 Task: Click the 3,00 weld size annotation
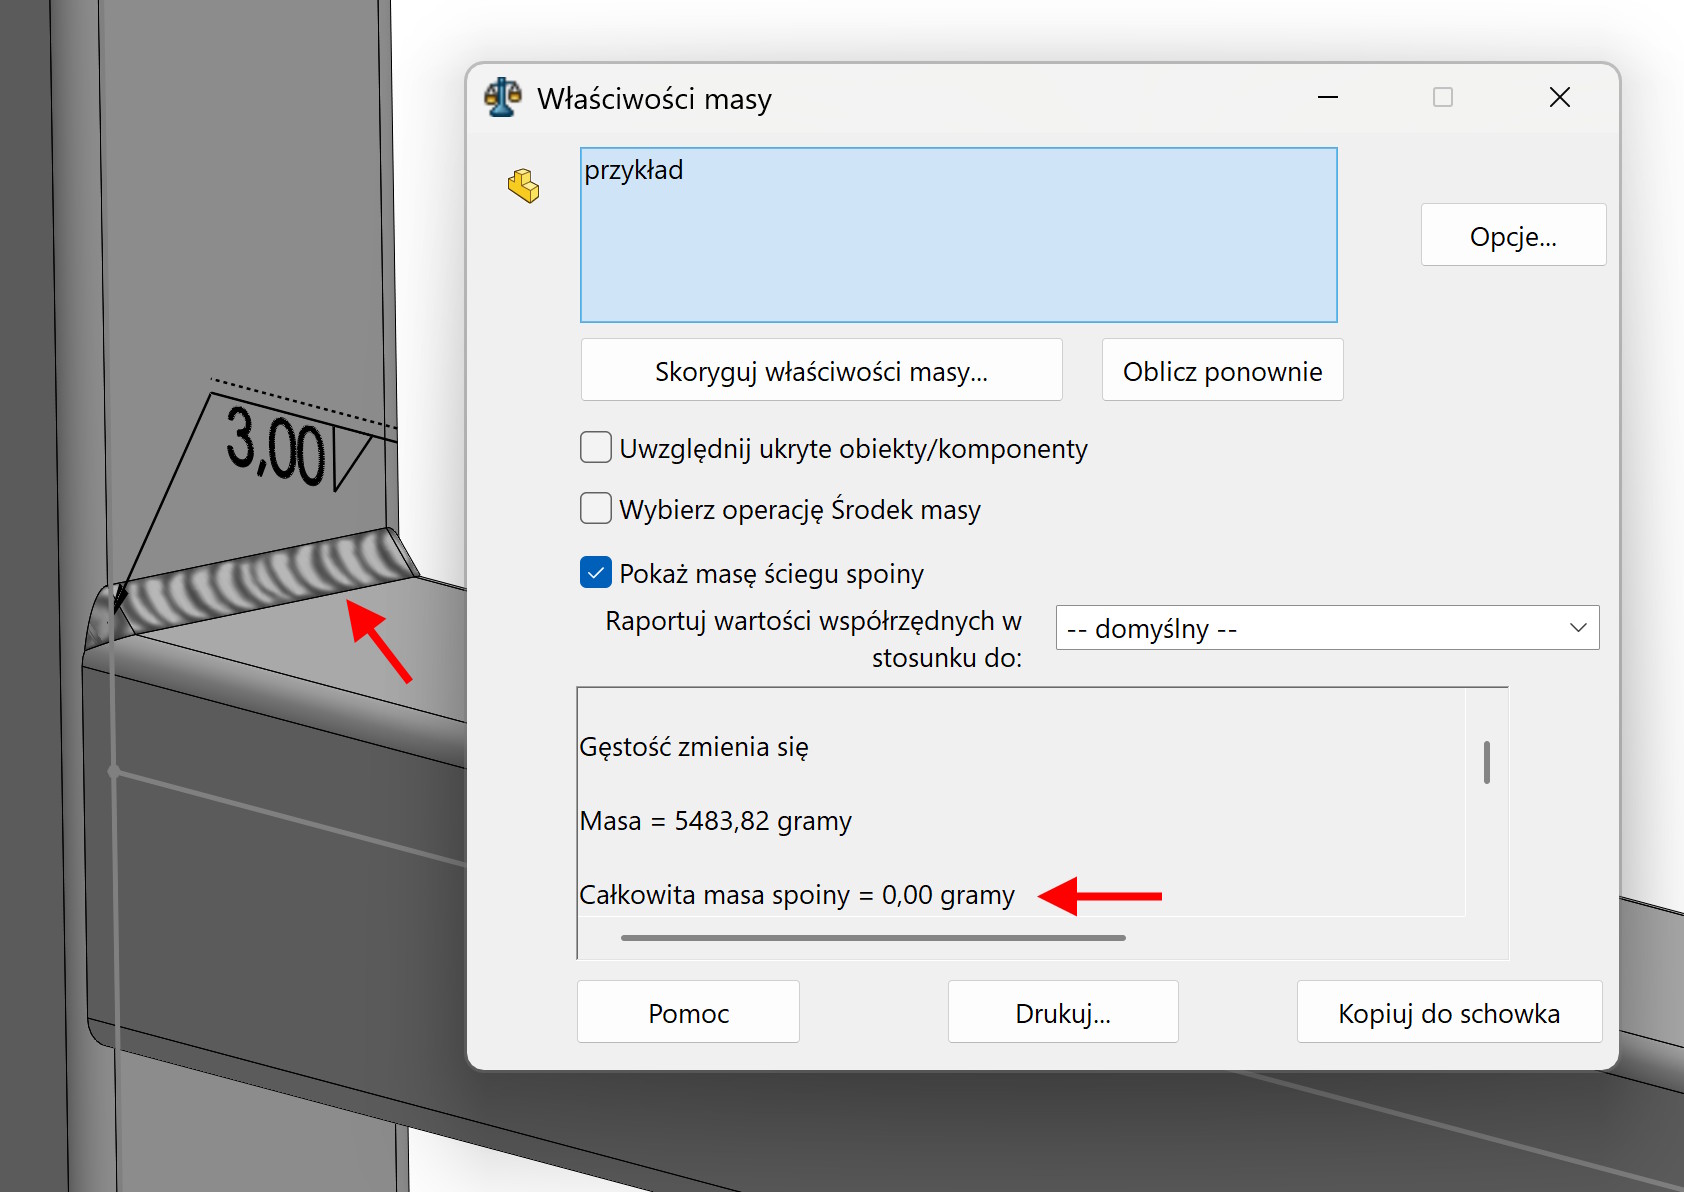pyautogui.click(x=275, y=447)
